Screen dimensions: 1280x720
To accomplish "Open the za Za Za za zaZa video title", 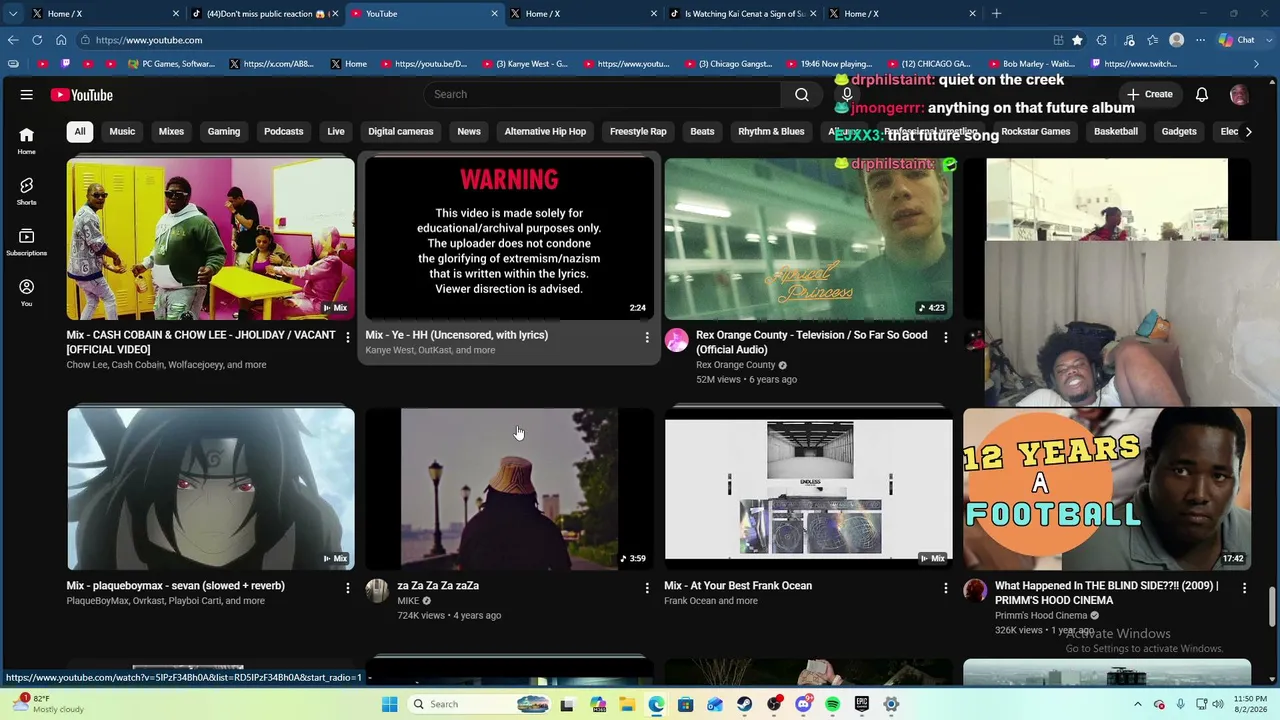I will pos(438,586).
